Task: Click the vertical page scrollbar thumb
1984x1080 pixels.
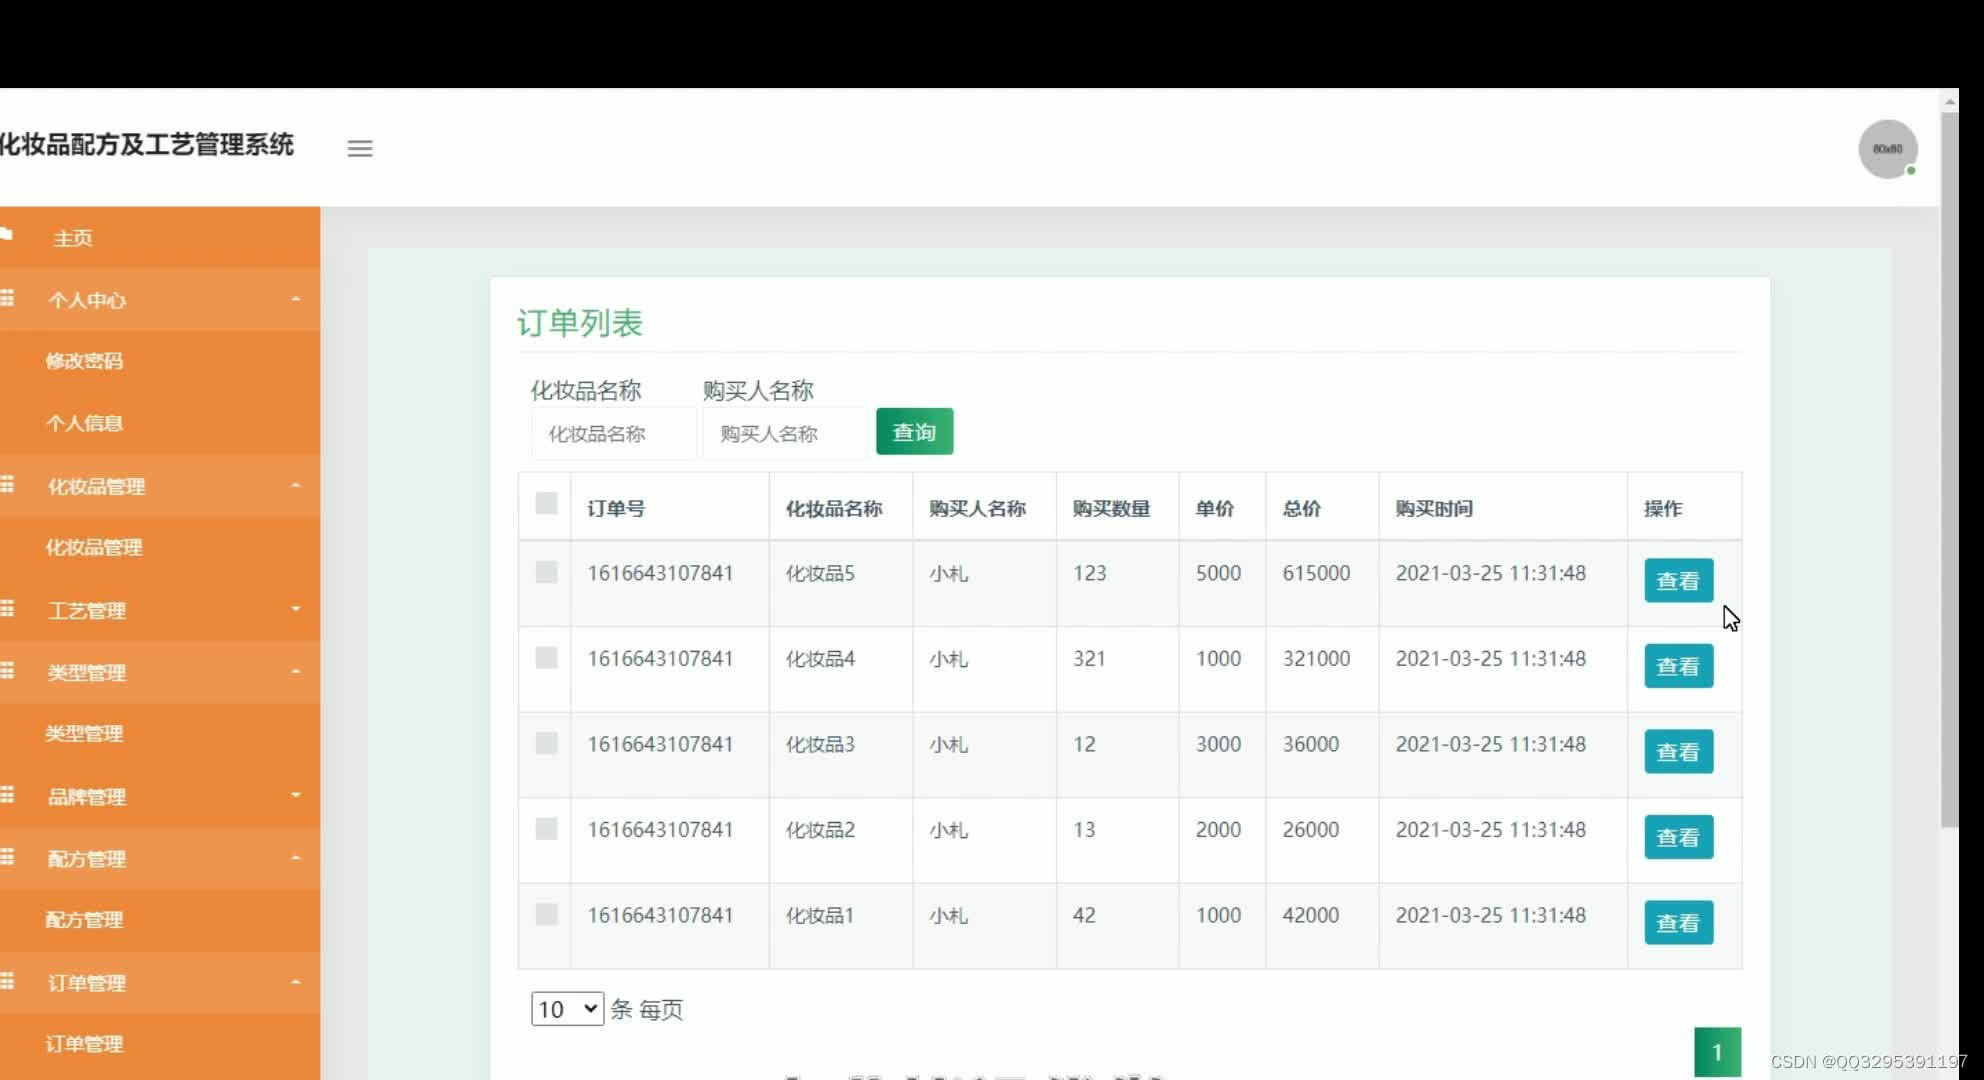Action: click(1950, 470)
